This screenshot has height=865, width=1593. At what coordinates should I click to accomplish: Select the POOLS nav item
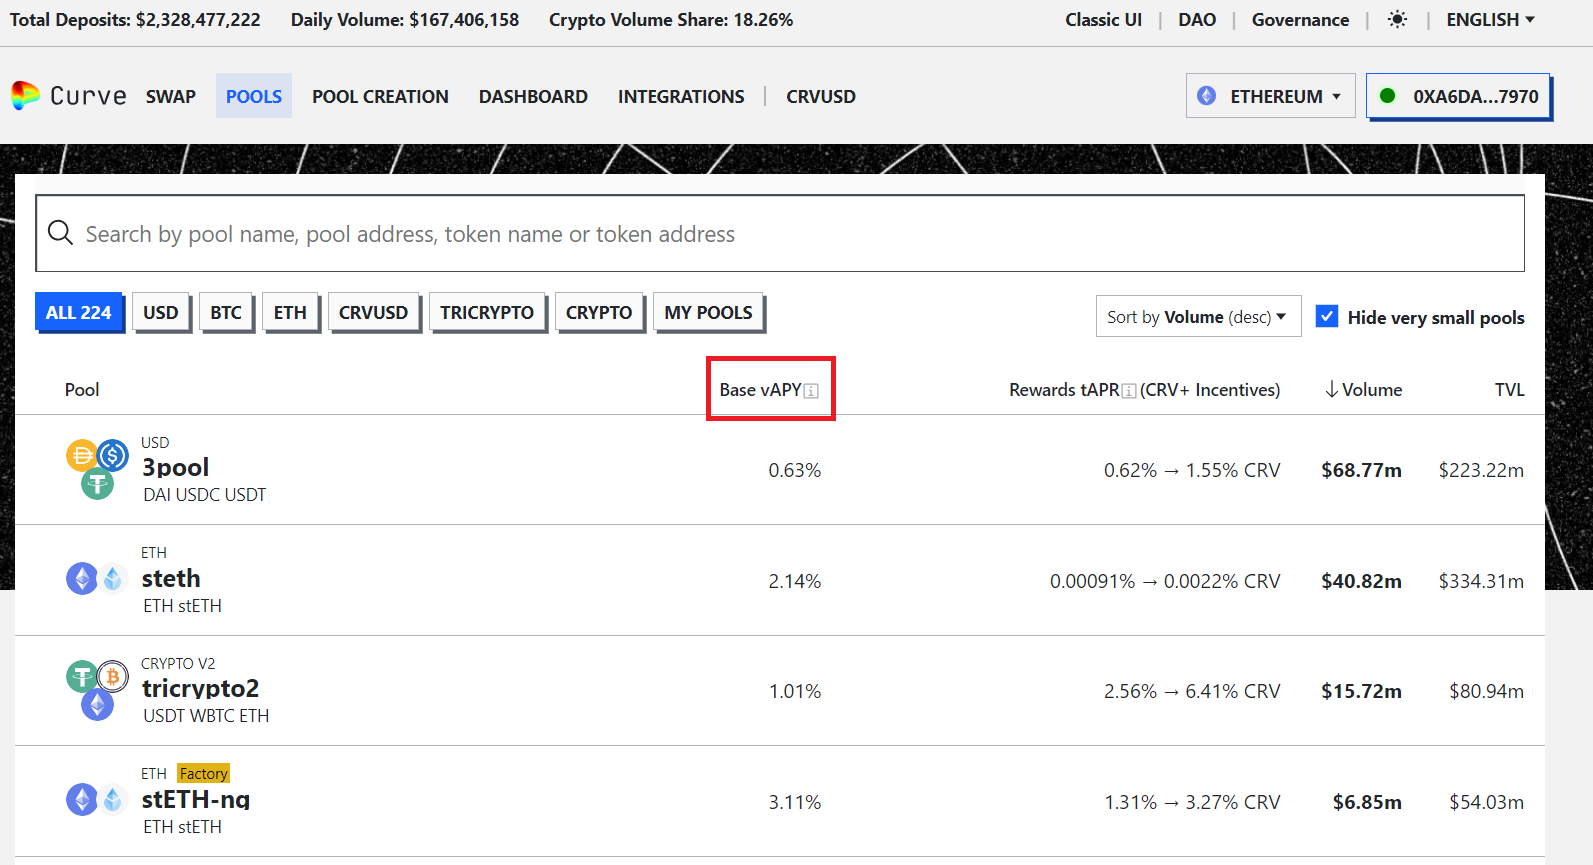(254, 96)
